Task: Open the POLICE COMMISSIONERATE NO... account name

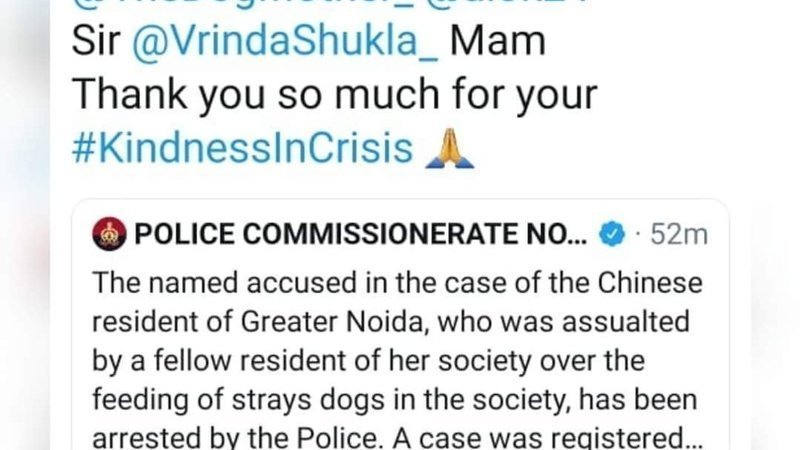Action: (361, 234)
